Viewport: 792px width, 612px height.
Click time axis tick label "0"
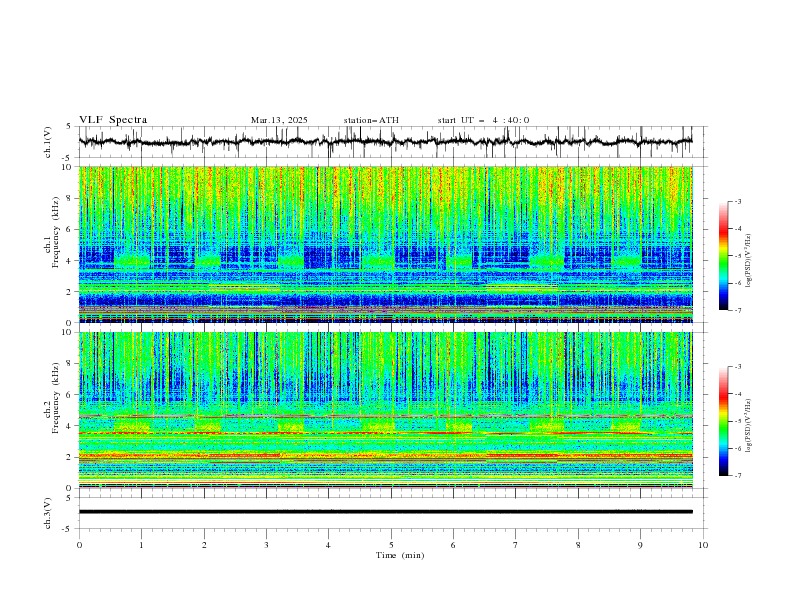coord(79,545)
